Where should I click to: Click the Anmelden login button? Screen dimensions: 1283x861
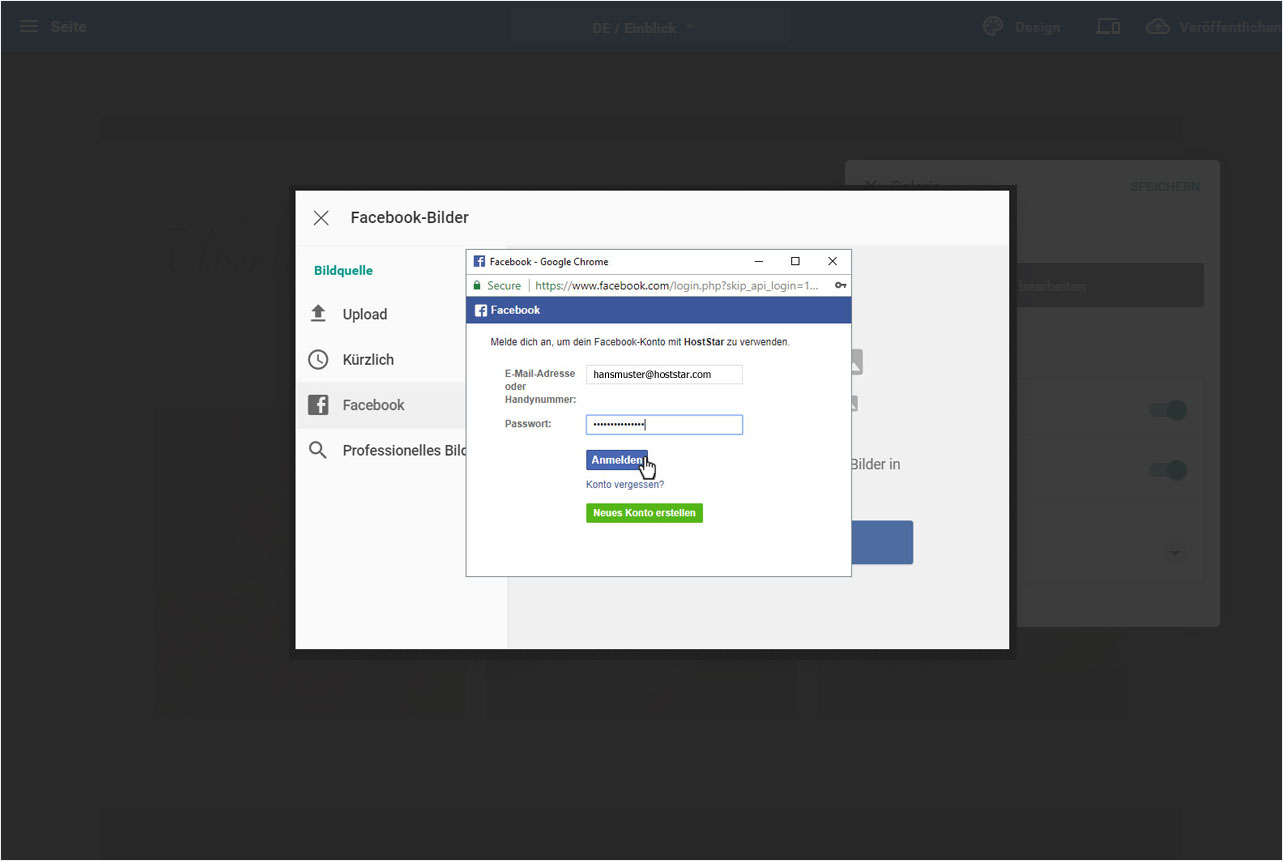click(617, 460)
